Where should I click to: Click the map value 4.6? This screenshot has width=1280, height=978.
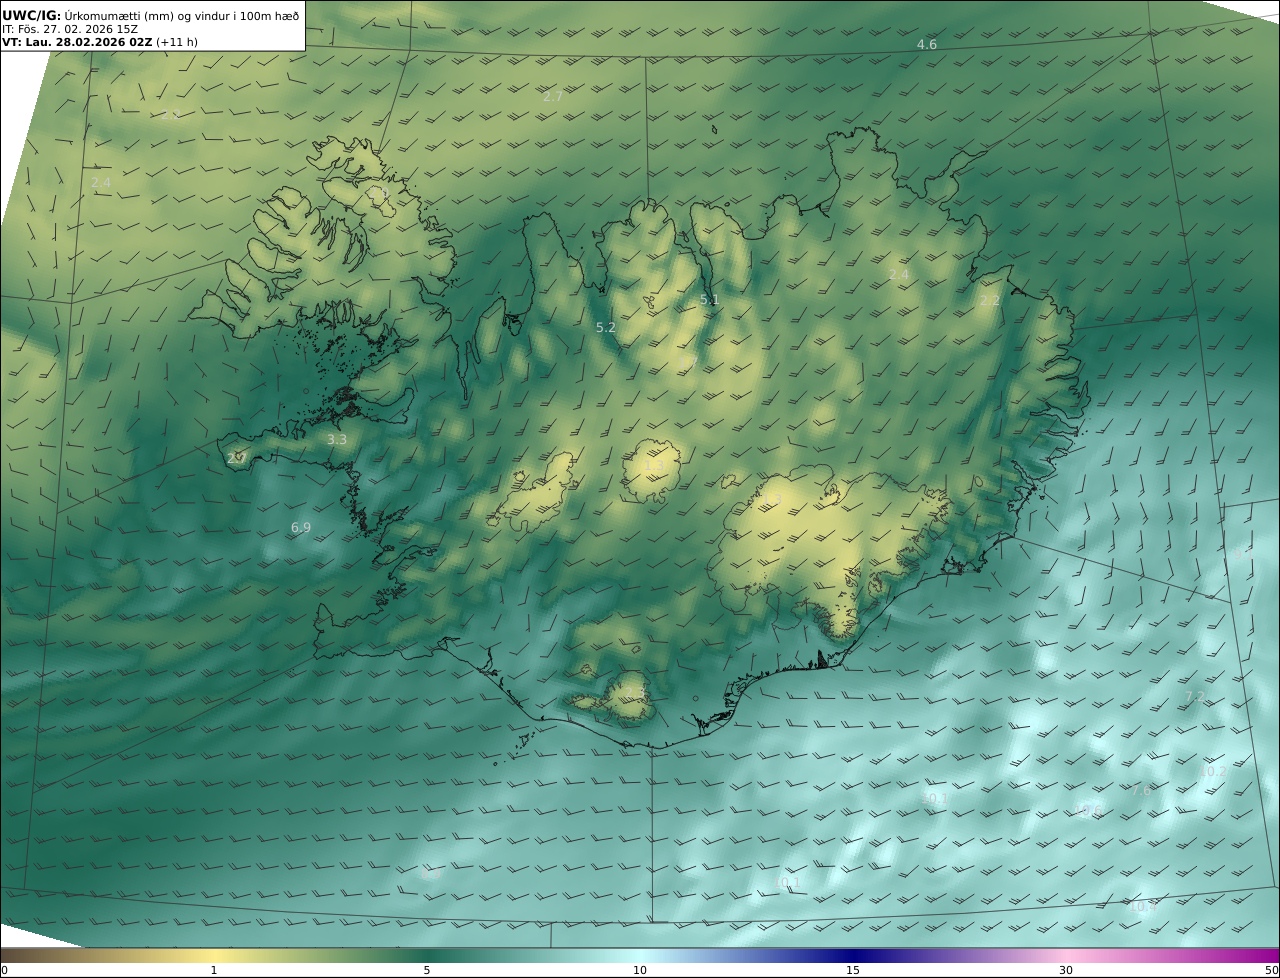point(927,45)
